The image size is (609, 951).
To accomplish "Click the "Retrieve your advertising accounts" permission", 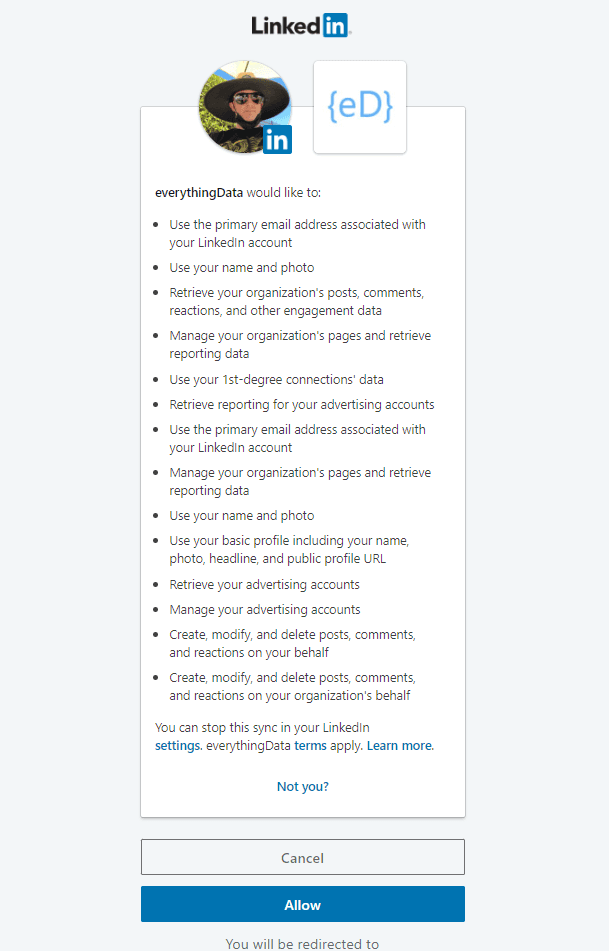I will [264, 584].
